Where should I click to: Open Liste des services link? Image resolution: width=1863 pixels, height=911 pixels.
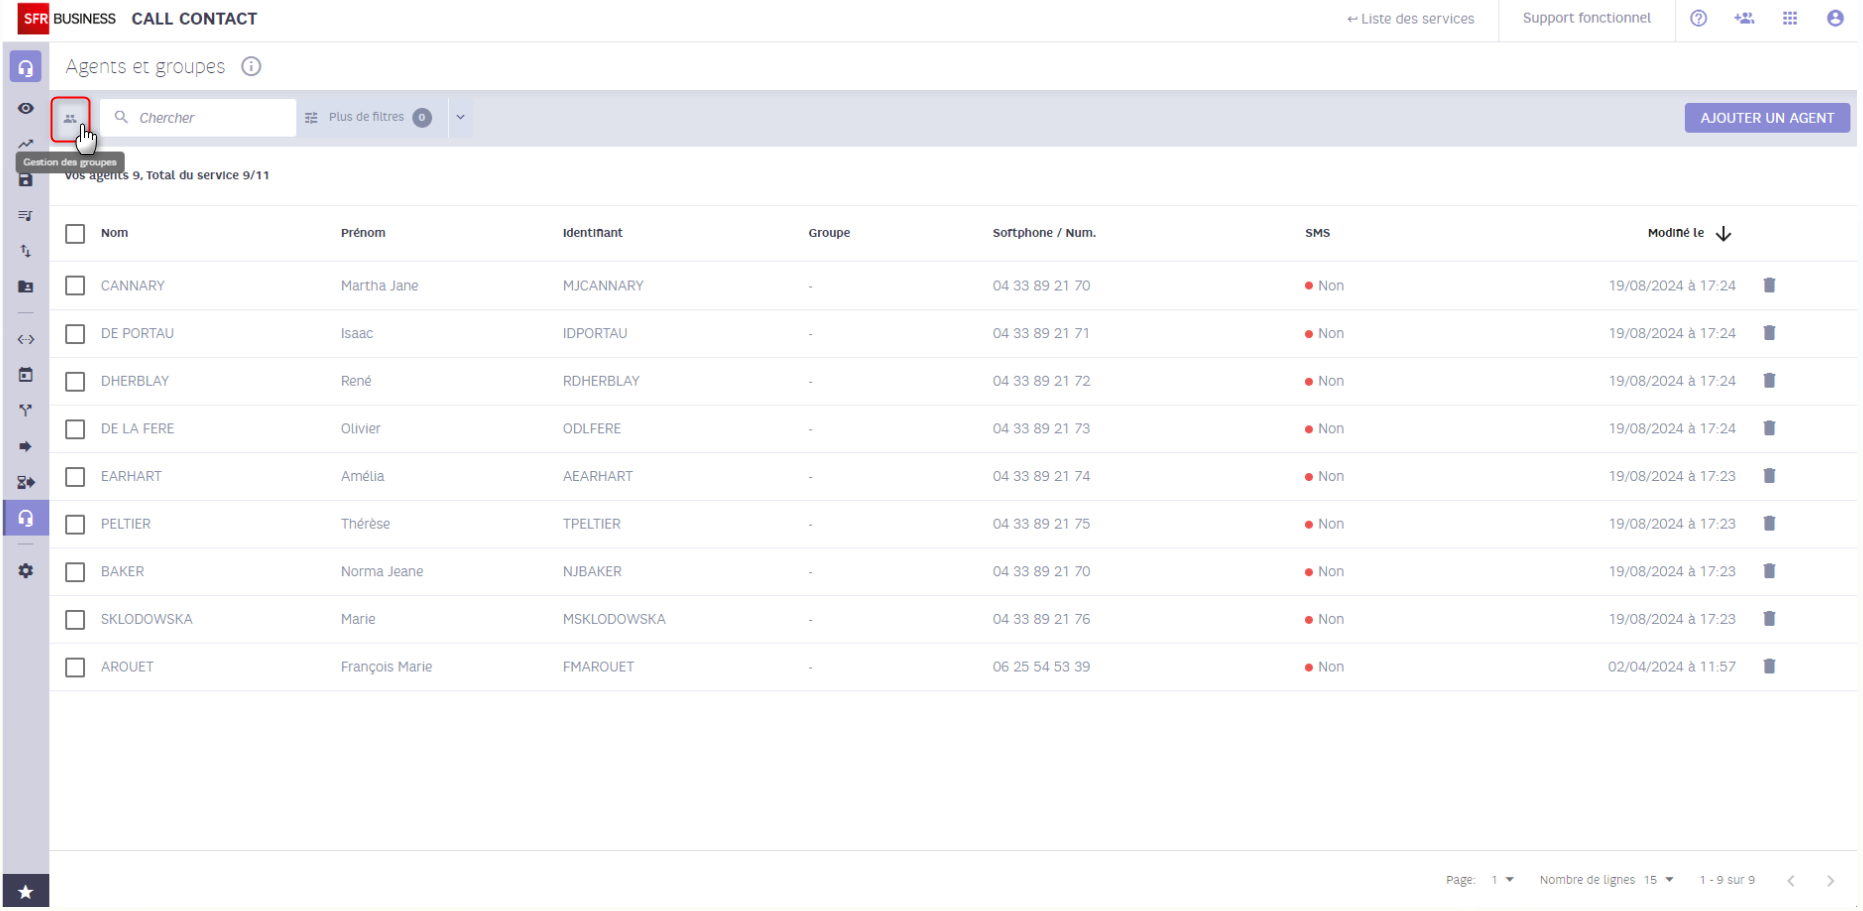pyautogui.click(x=1410, y=19)
